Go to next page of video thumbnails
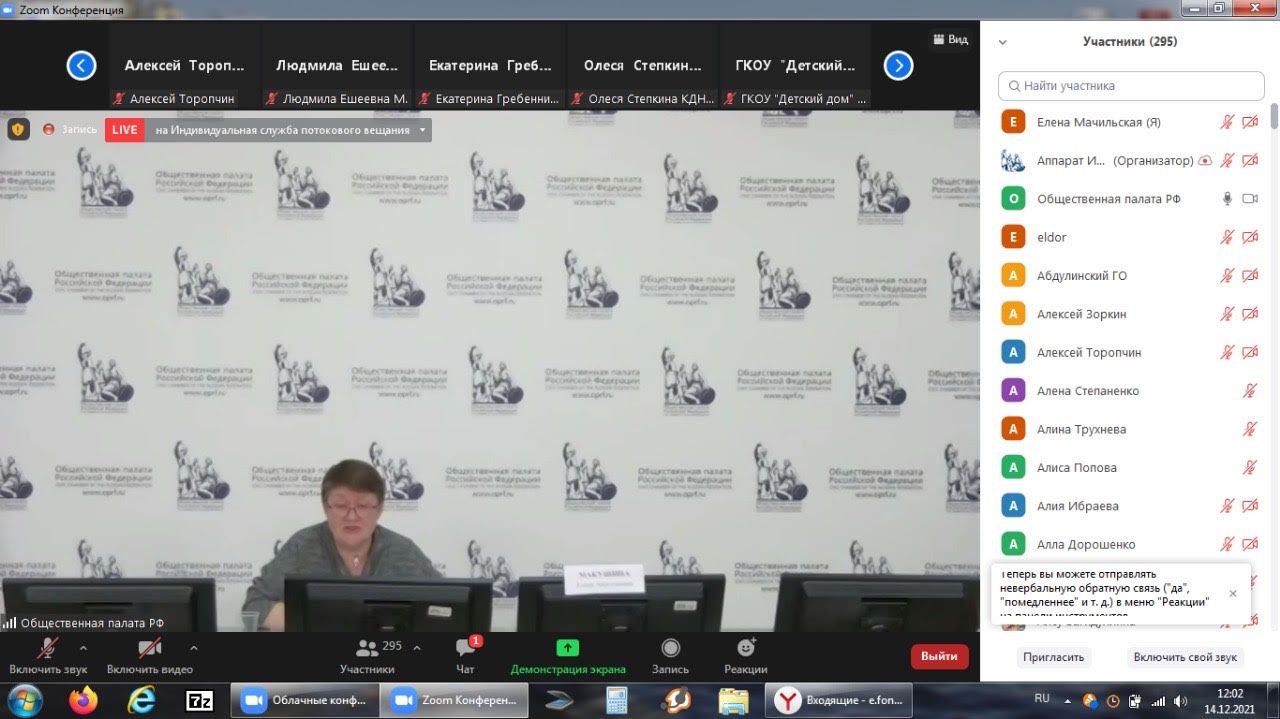The width and height of the screenshot is (1280, 719). point(898,66)
